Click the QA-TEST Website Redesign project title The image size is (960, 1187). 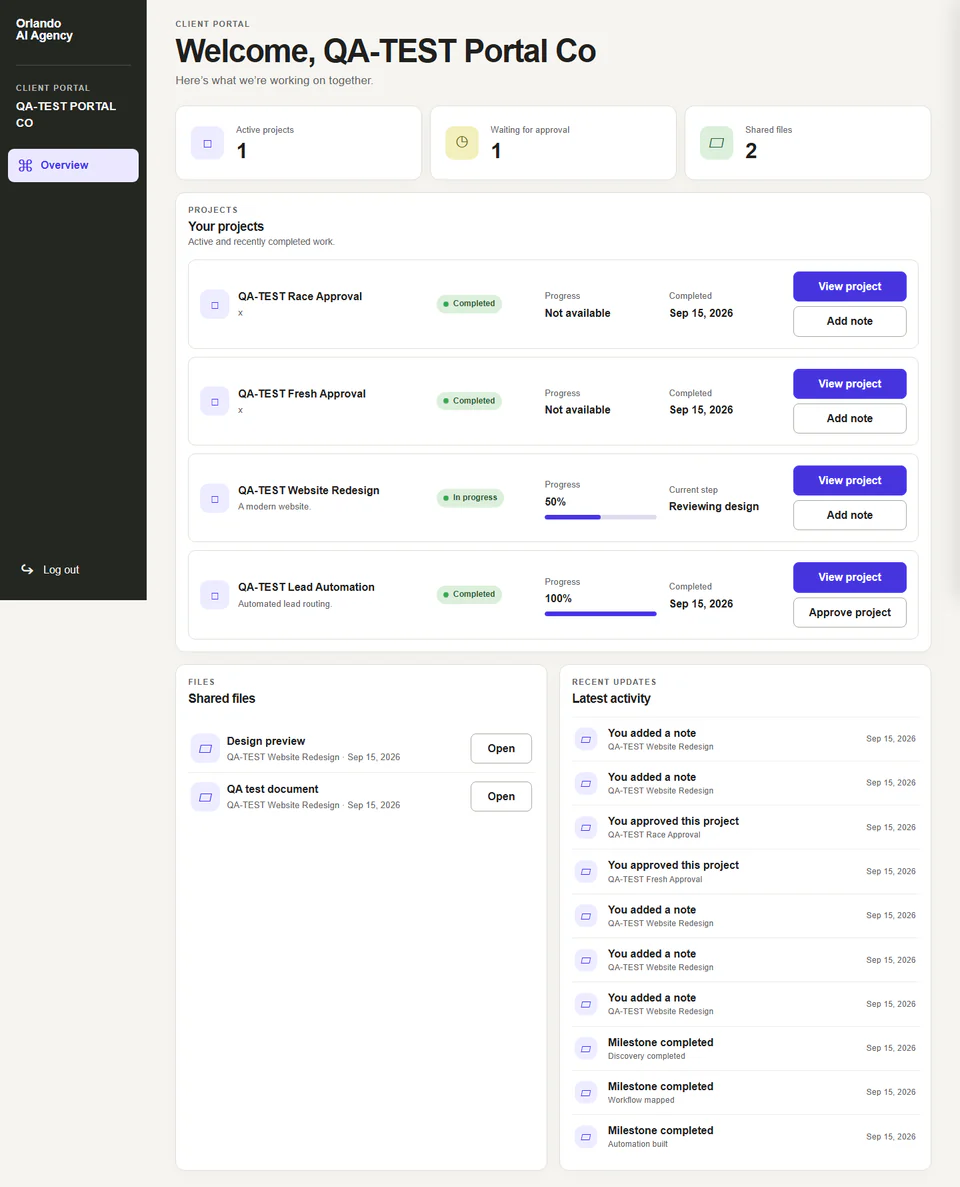click(309, 491)
